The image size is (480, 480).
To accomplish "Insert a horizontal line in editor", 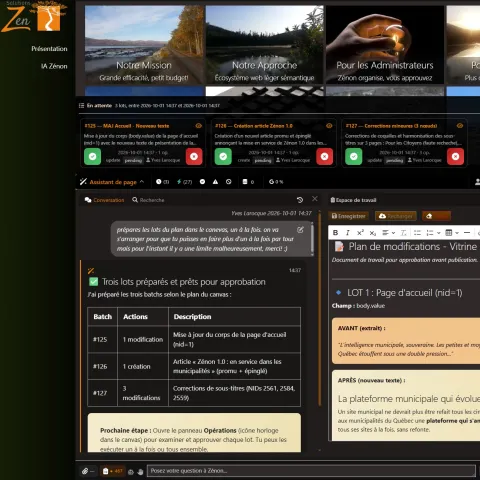I will (x=467, y=233).
